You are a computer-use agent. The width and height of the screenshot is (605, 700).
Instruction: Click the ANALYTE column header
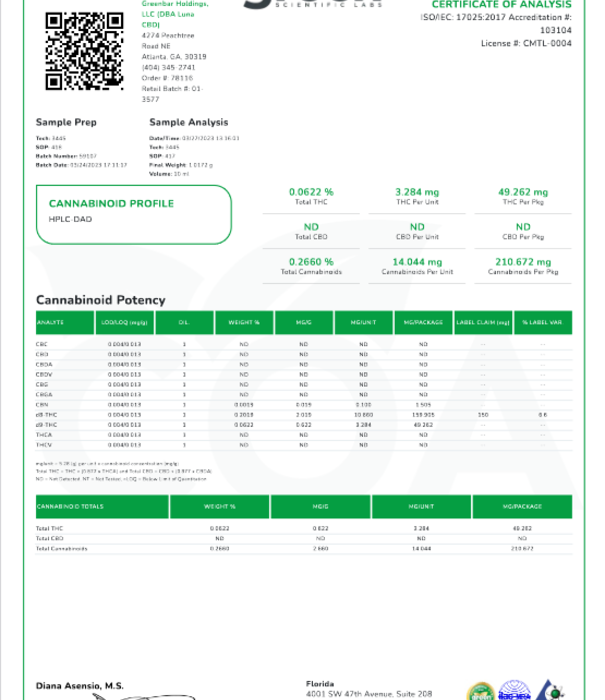click(51, 323)
